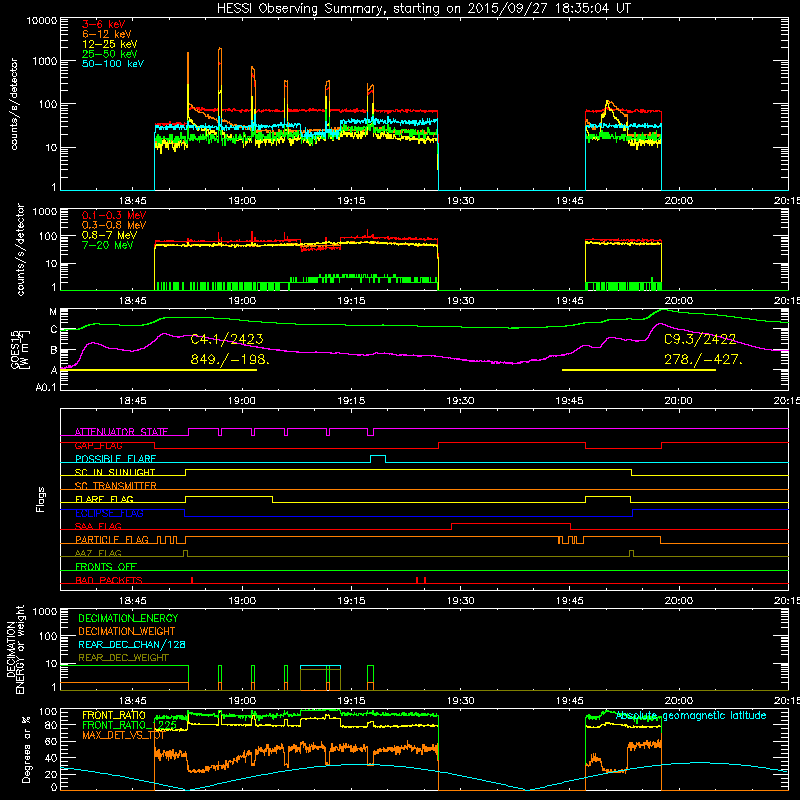Click the DECIMATION ENERGY or weight axis title
This screenshot has width=800, height=800.
(15, 649)
